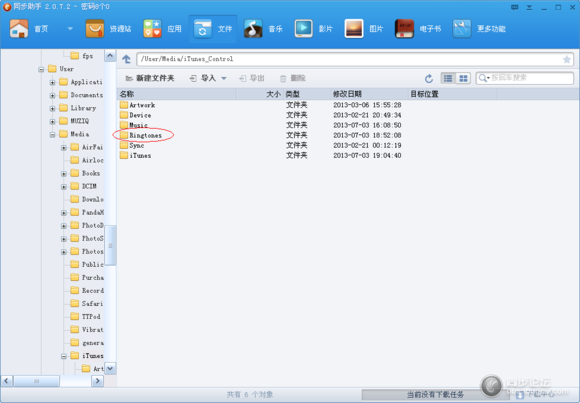This screenshot has width=580, height=403.
Task: Expand the dropdown arrow next to 首页
Action: click(70, 29)
